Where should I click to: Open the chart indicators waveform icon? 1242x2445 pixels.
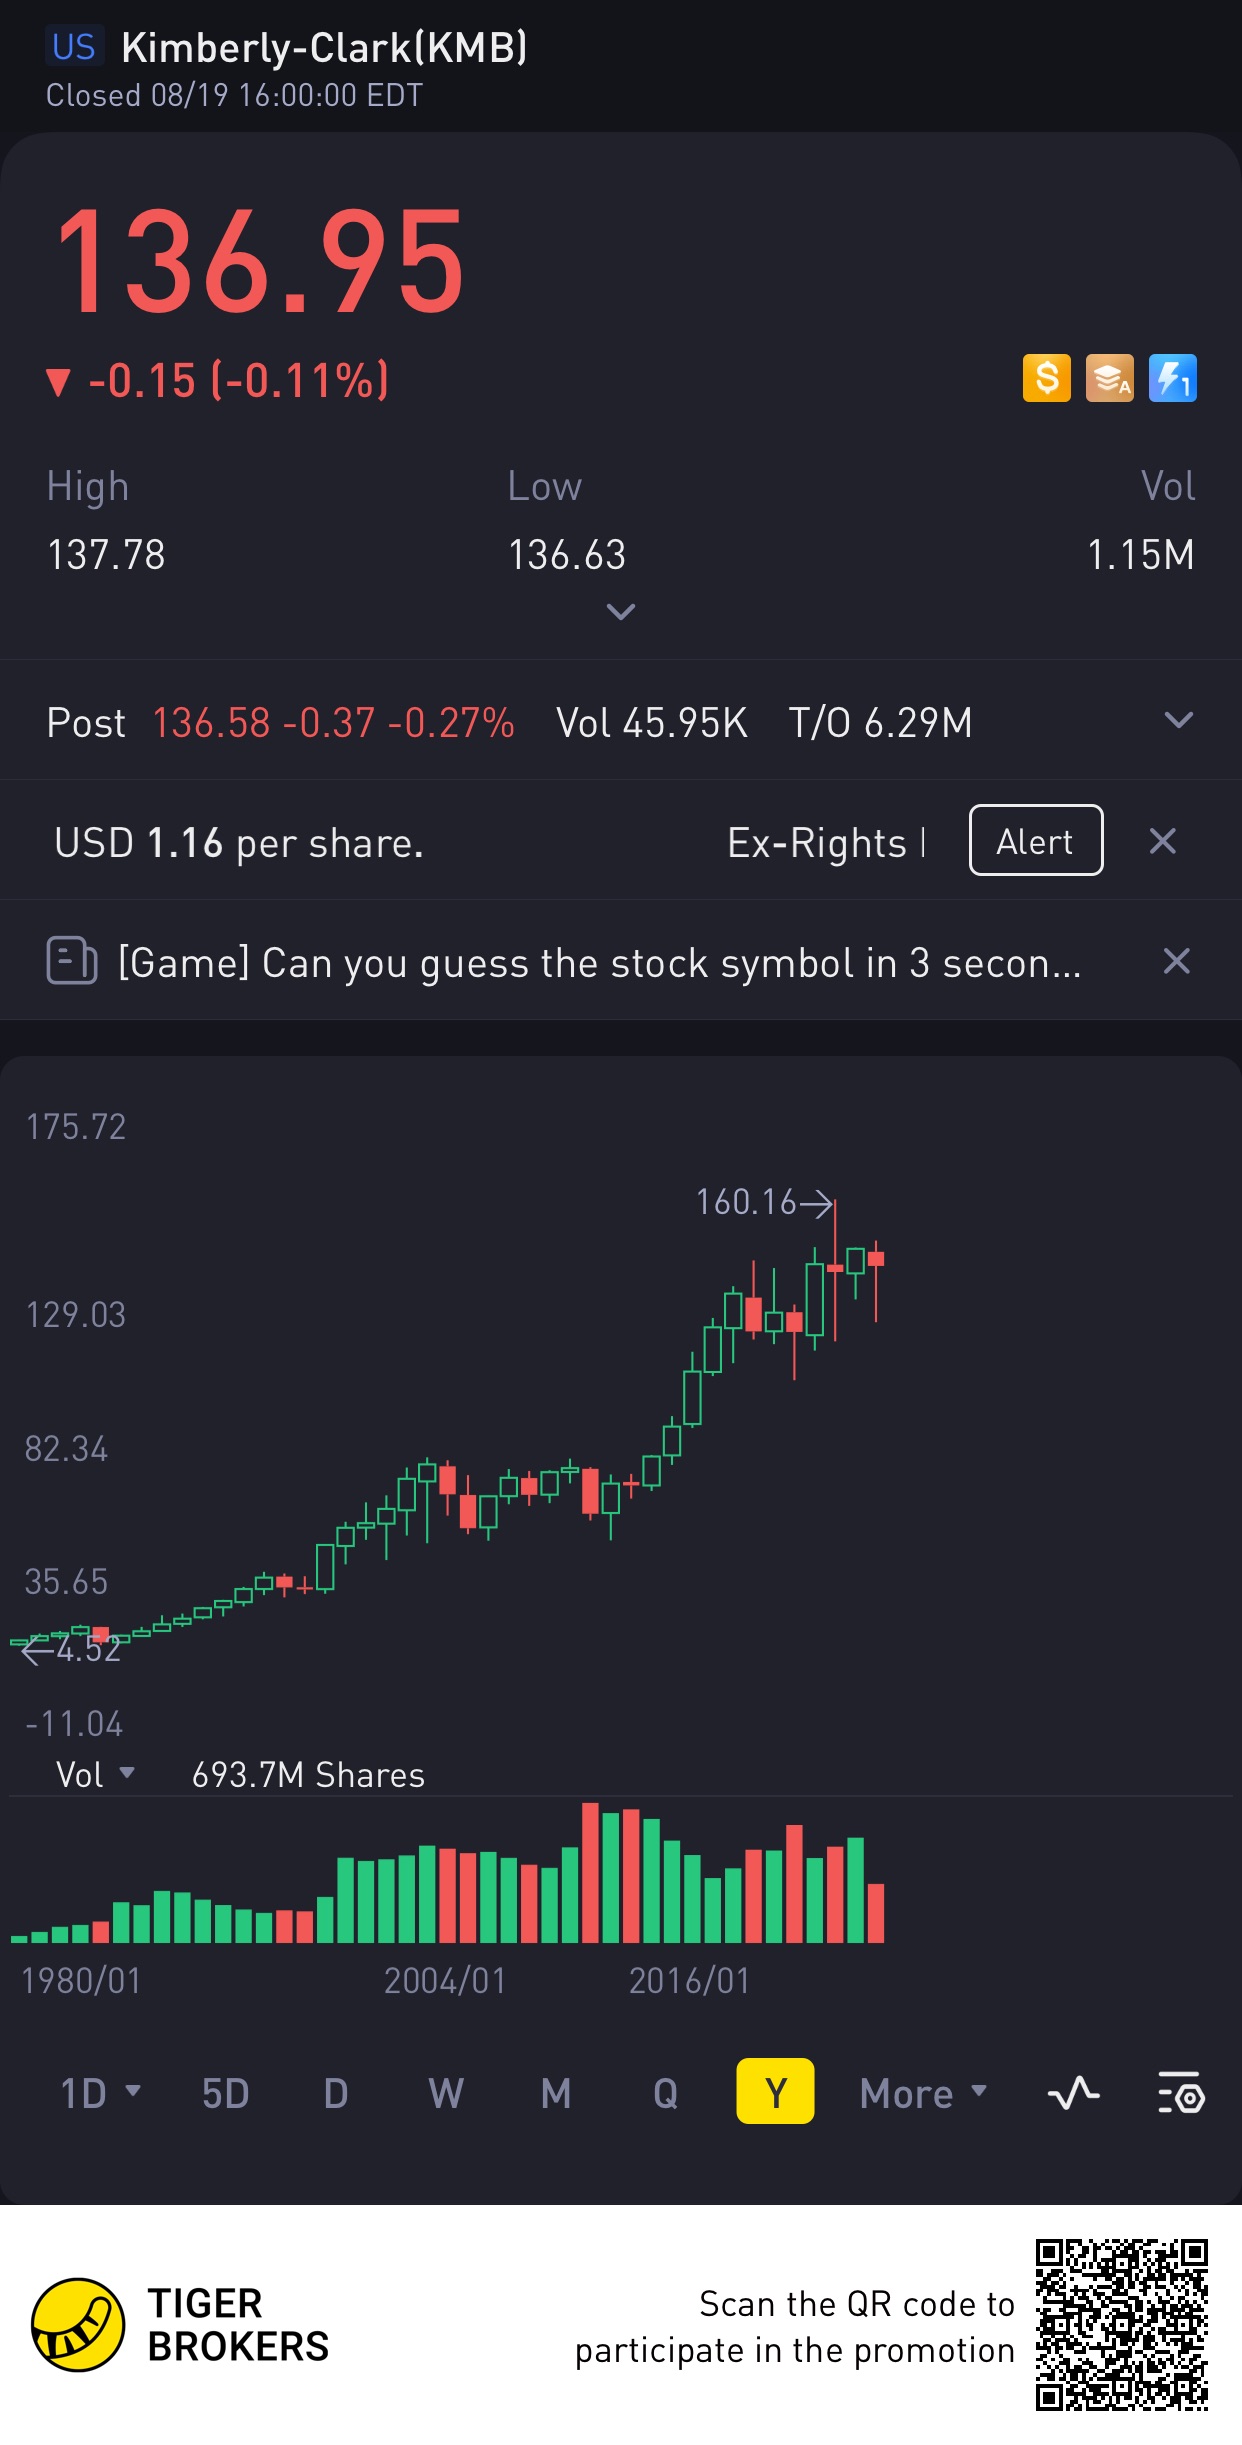pos(1073,2093)
